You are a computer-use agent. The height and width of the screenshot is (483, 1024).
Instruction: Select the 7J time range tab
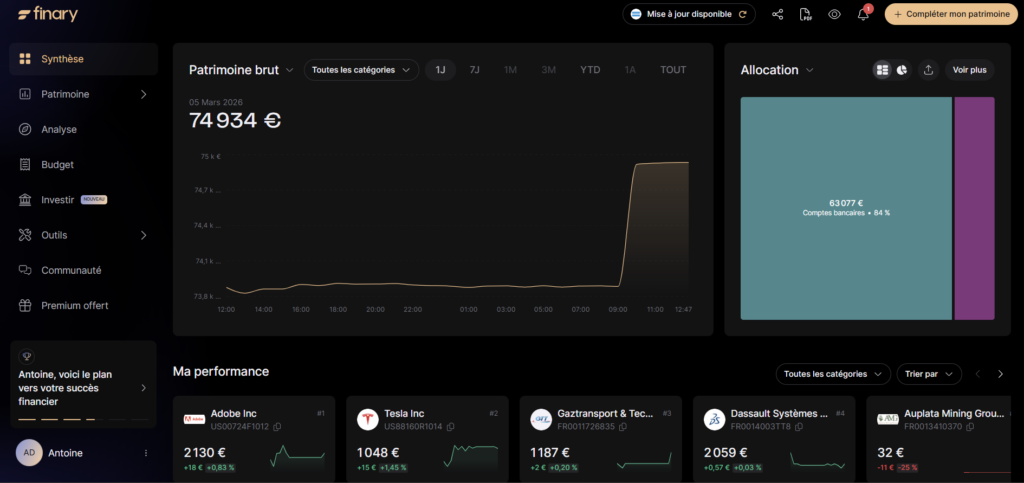[x=474, y=70]
